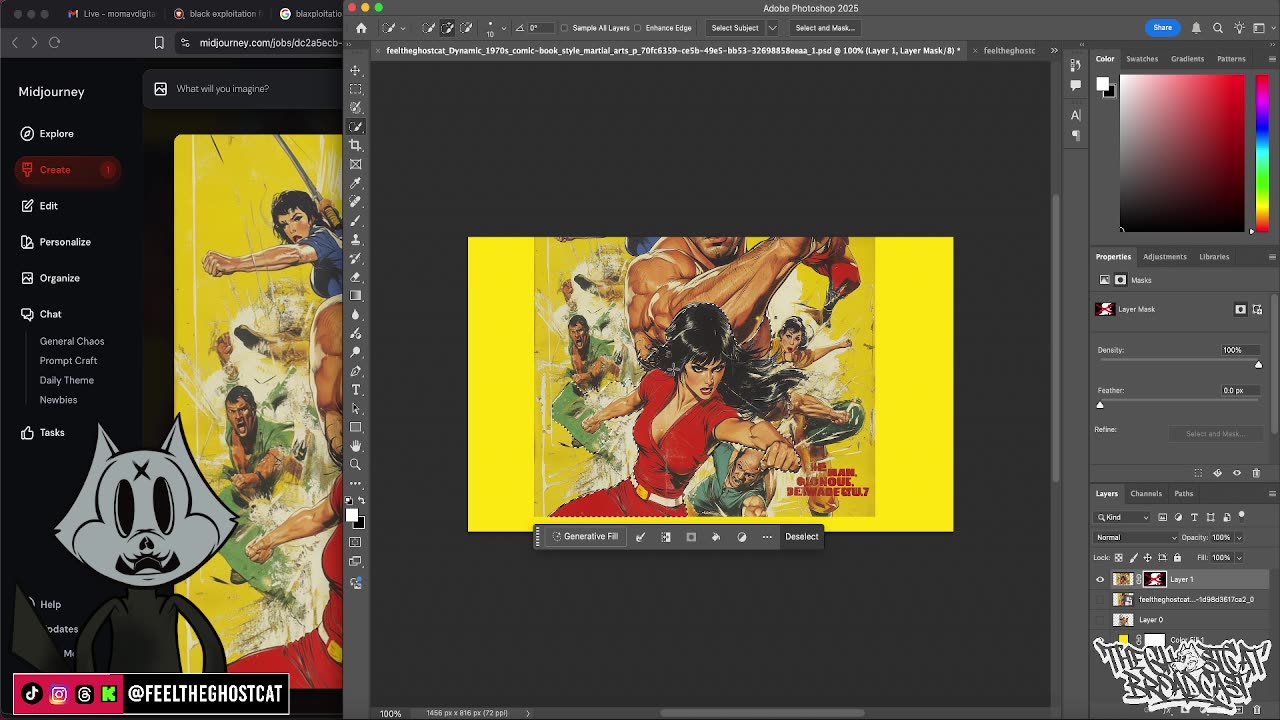Pick color from hue spectrum strip
Viewport: 1280px width, 720px height.
tap(1262, 153)
